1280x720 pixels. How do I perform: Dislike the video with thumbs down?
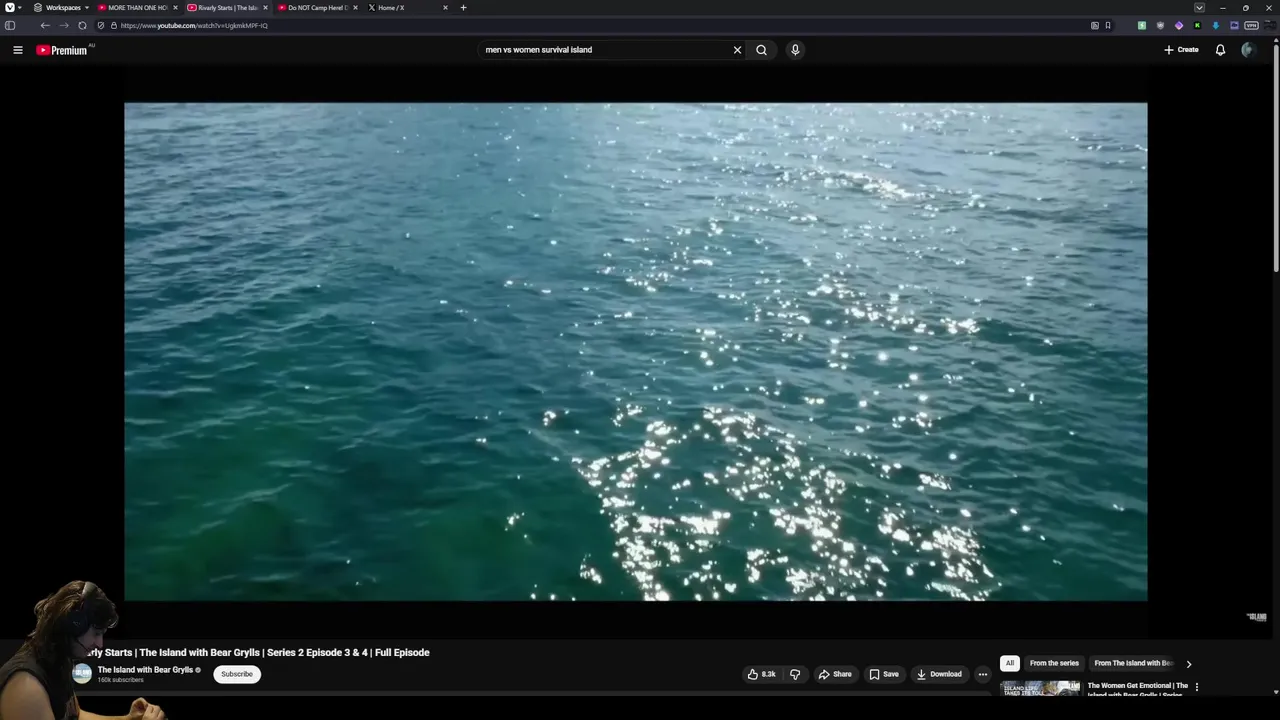coord(795,674)
